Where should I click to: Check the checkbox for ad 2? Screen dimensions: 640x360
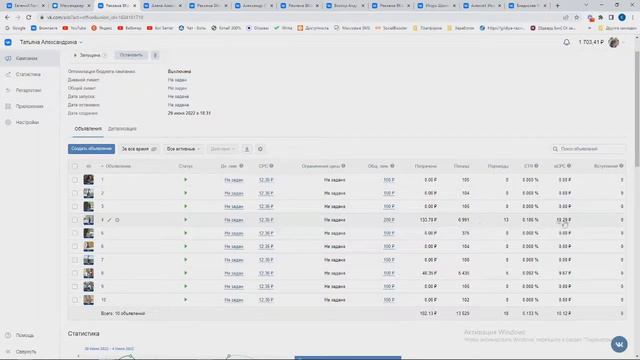pos(75,193)
